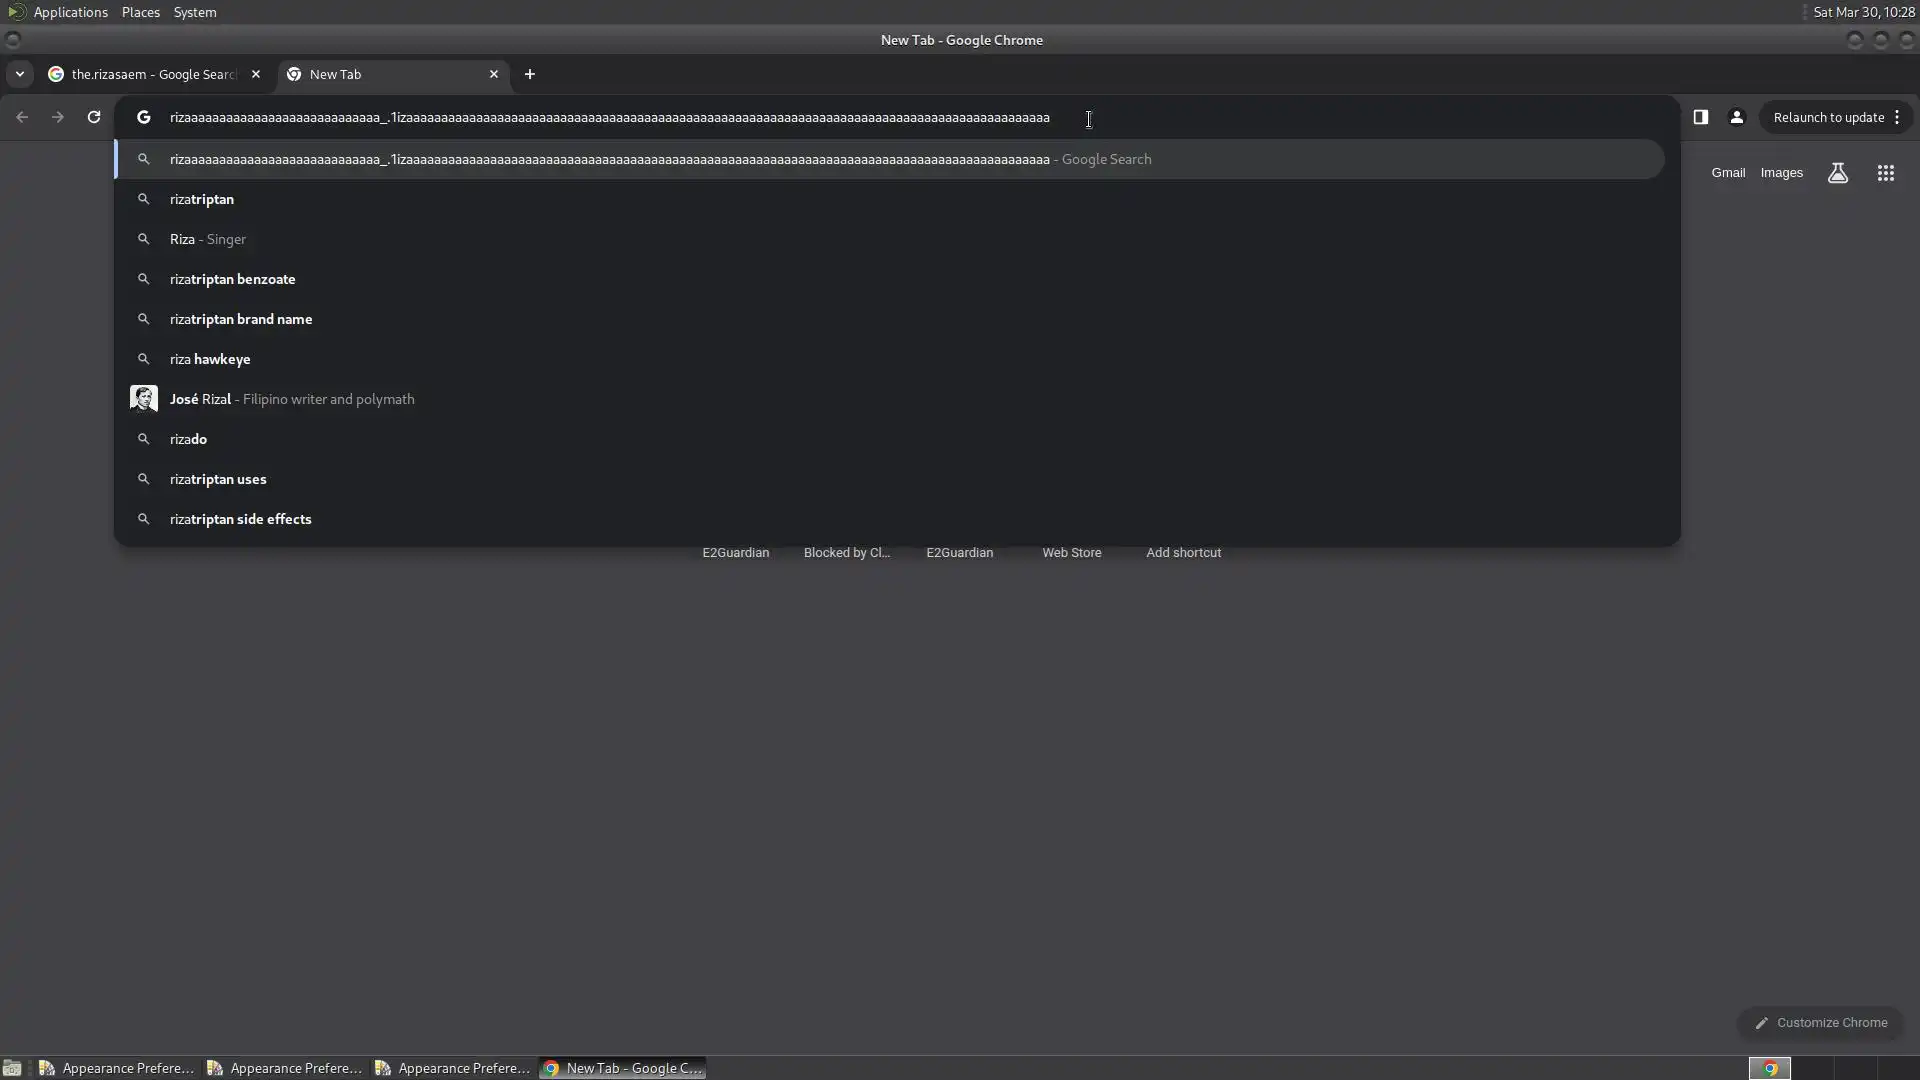Image resolution: width=1920 pixels, height=1080 pixels.
Task: Click the back navigation arrow
Action: [x=22, y=117]
